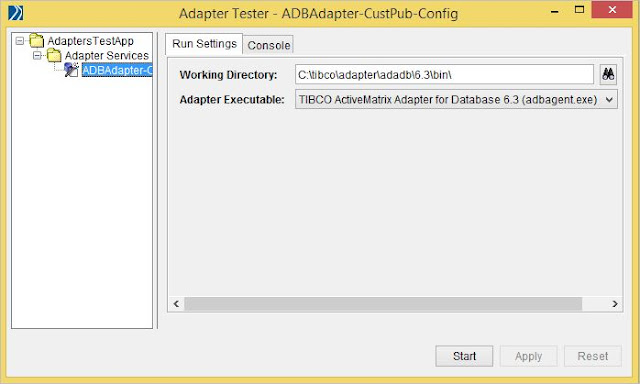
Task: Click the horizontal scrollbar thumb
Action: pos(383,304)
